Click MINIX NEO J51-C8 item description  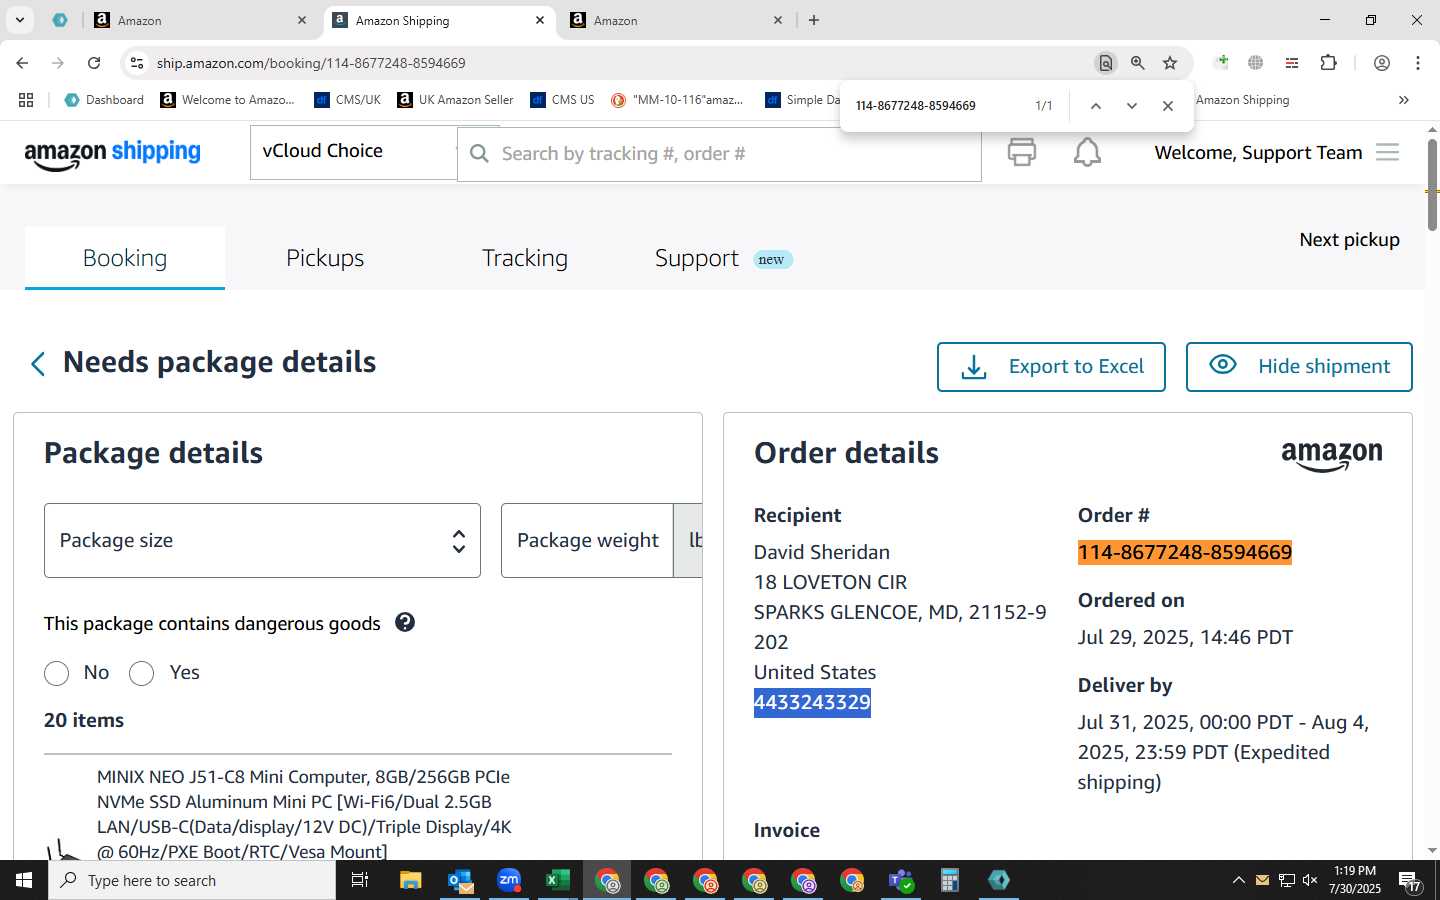(304, 814)
